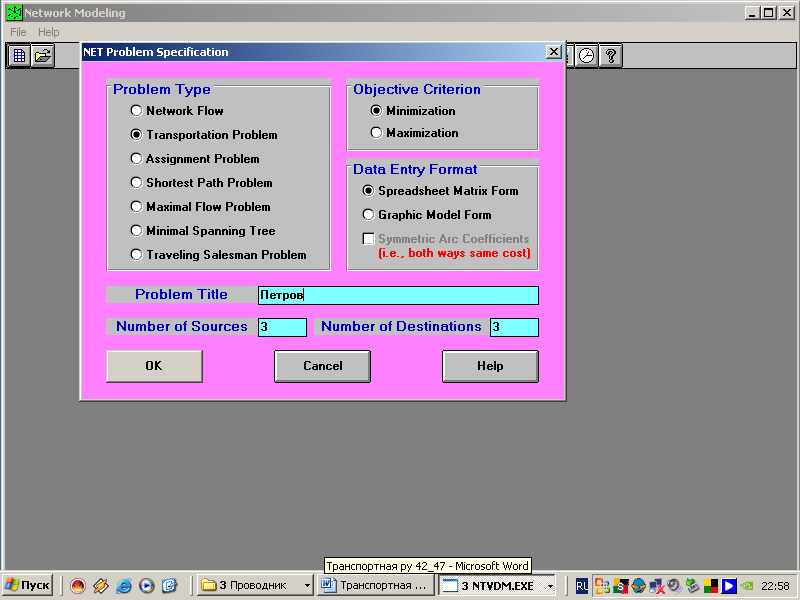Click the Network Modeling app icon in title bar

pyautogui.click(x=14, y=12)
